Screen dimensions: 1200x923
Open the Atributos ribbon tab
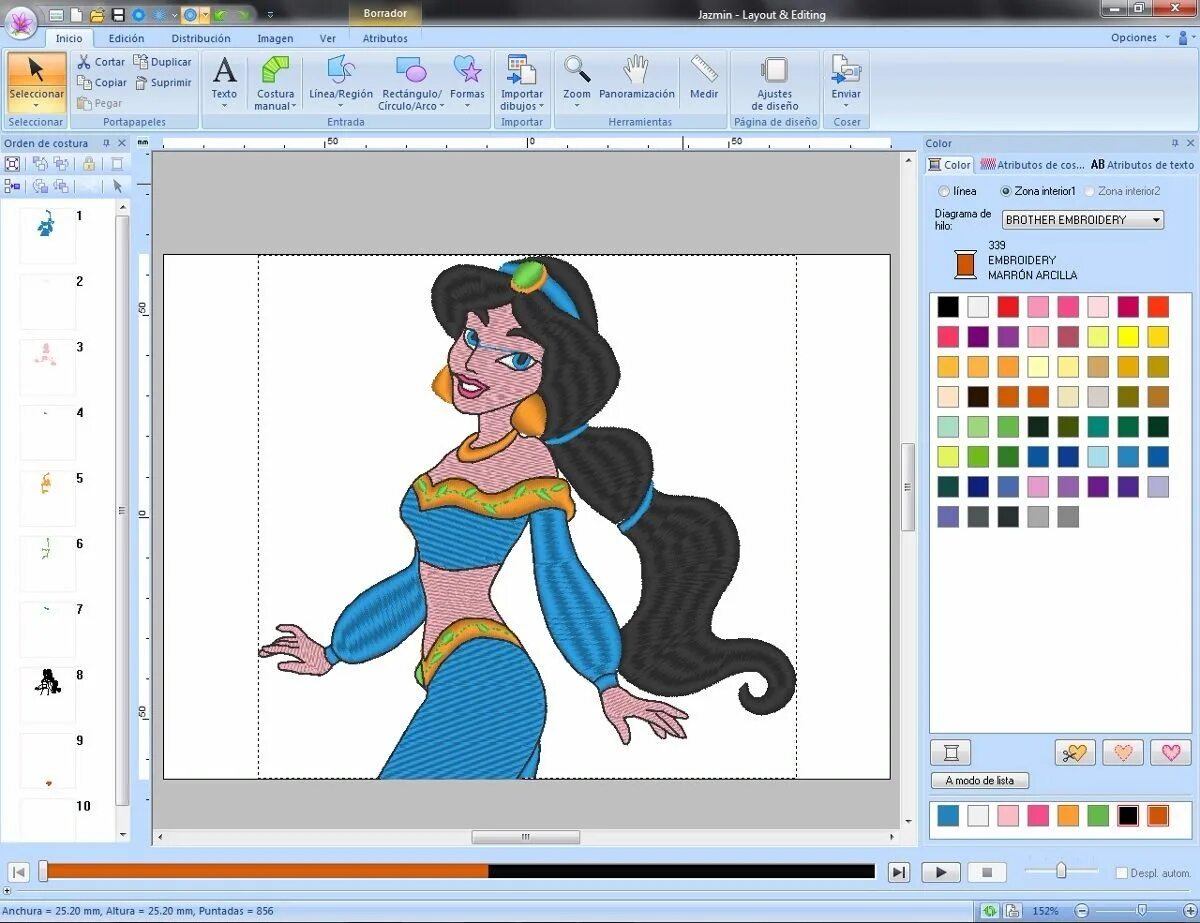[x=385, y=38]
